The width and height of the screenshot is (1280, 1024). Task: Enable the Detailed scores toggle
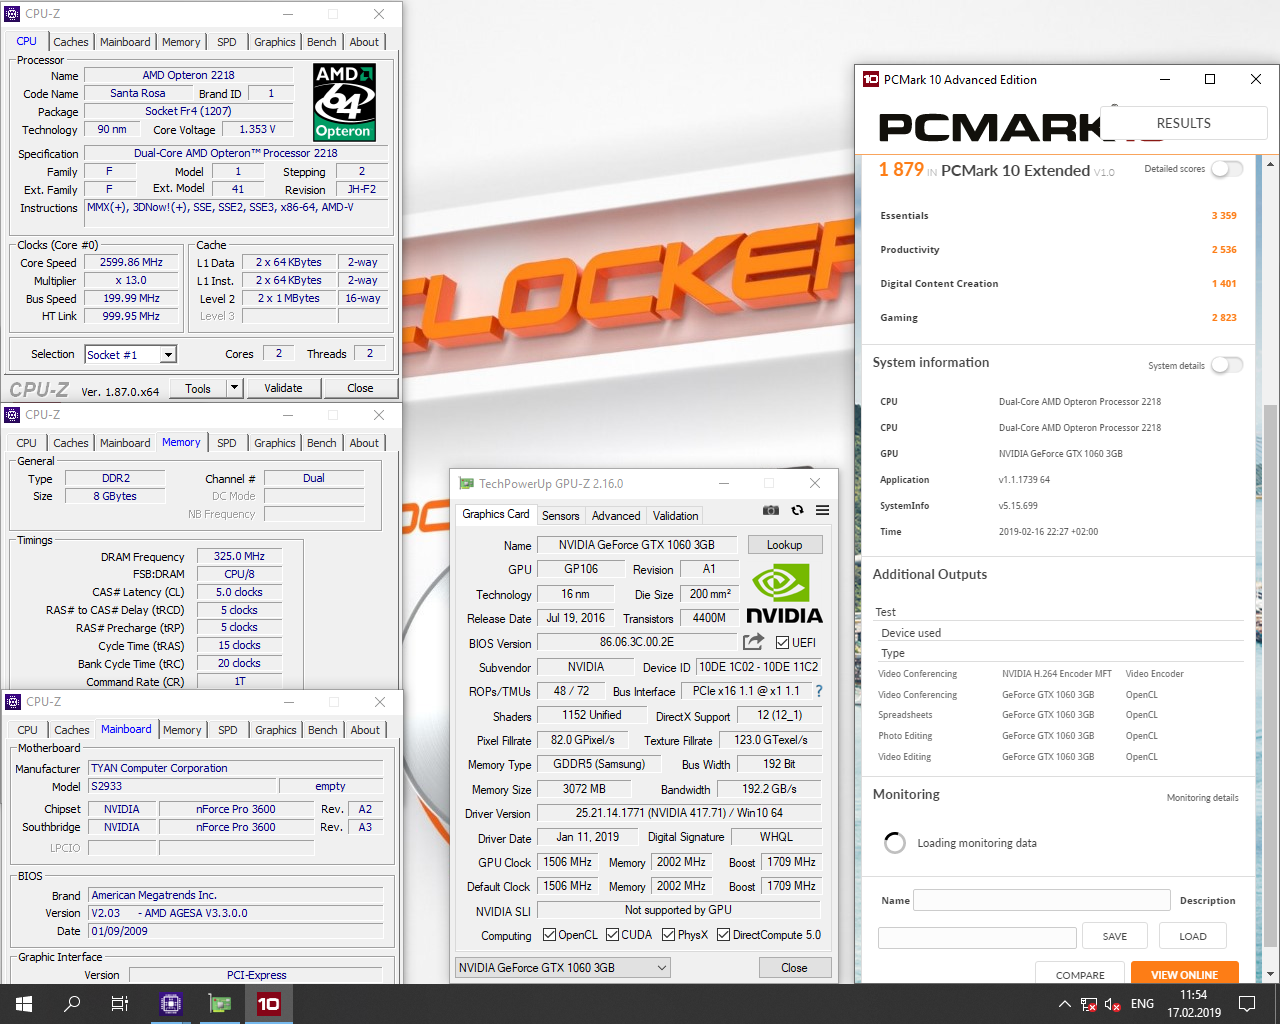pos(1226,169)
